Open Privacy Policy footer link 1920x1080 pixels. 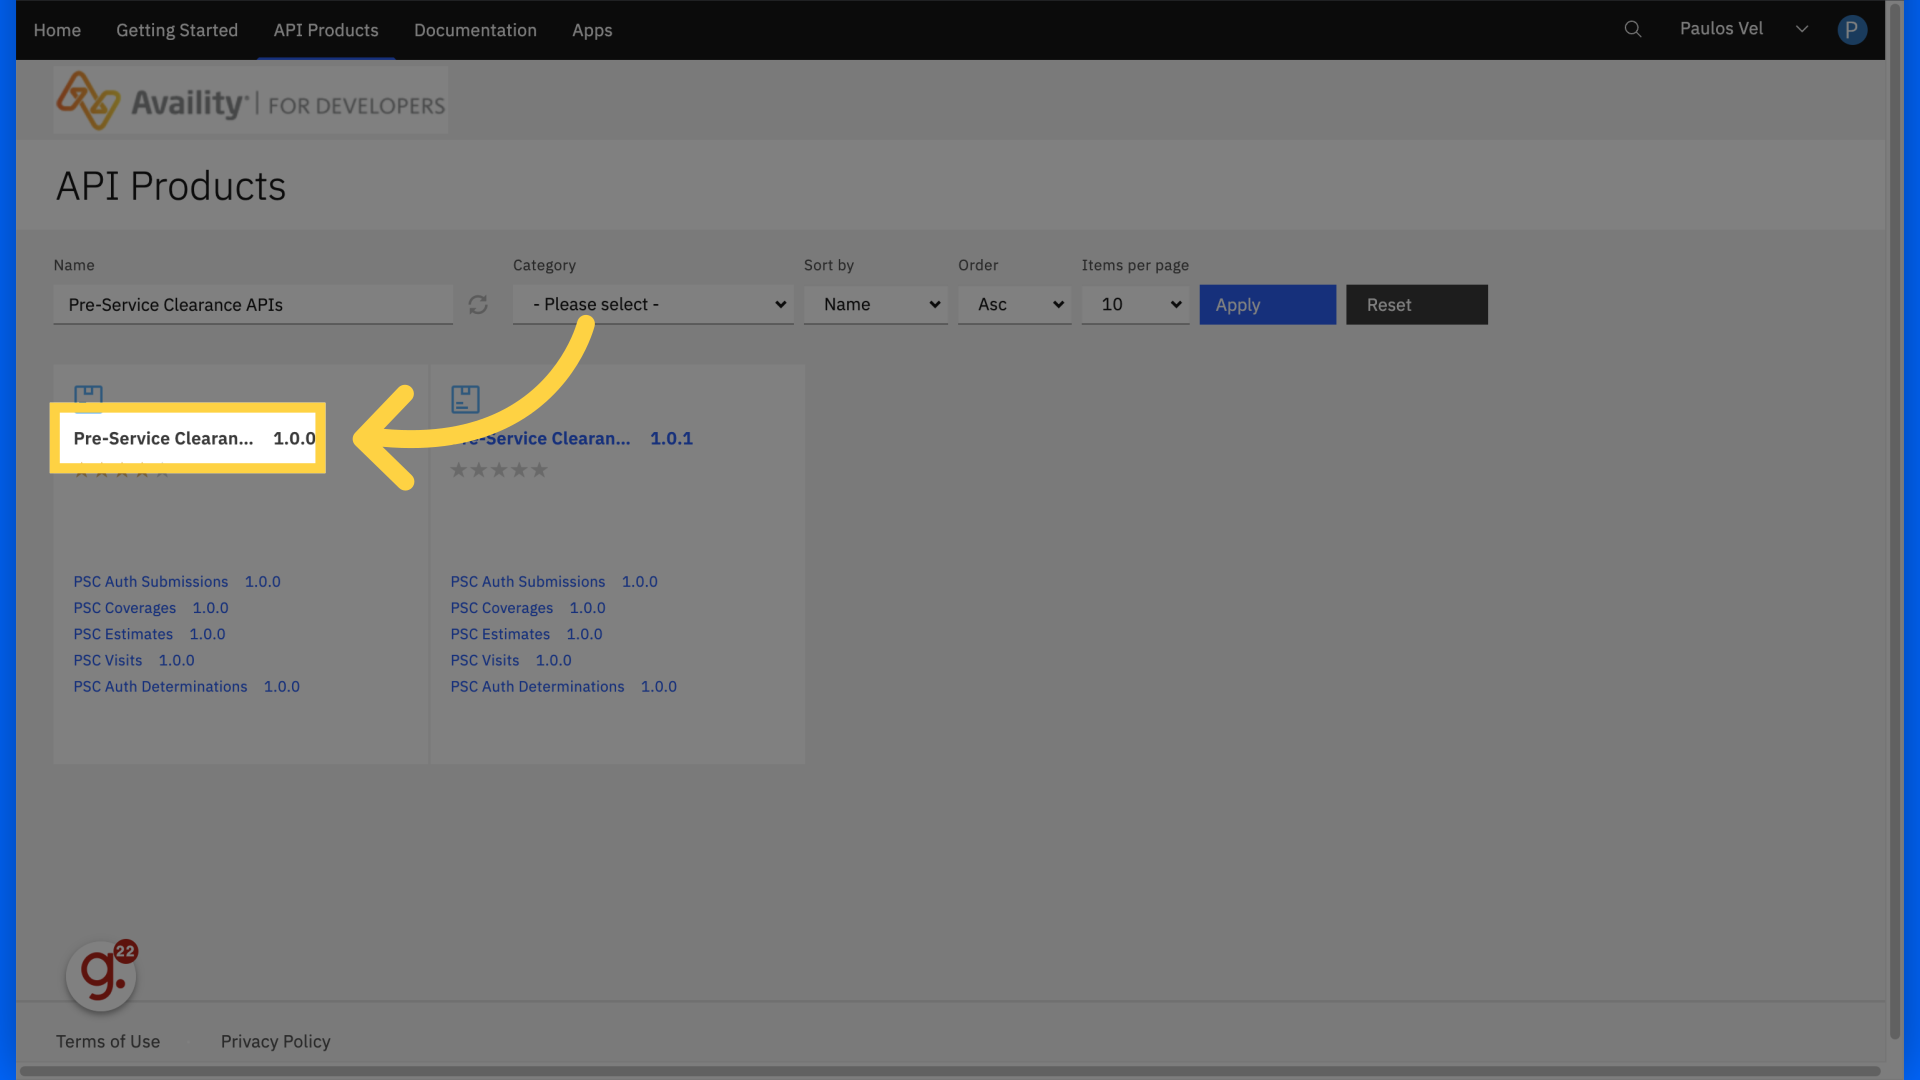[275, 1041]
